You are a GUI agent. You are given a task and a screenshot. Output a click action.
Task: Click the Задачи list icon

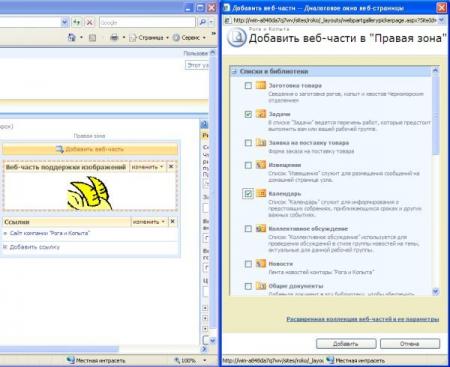(x=261, y=114)
